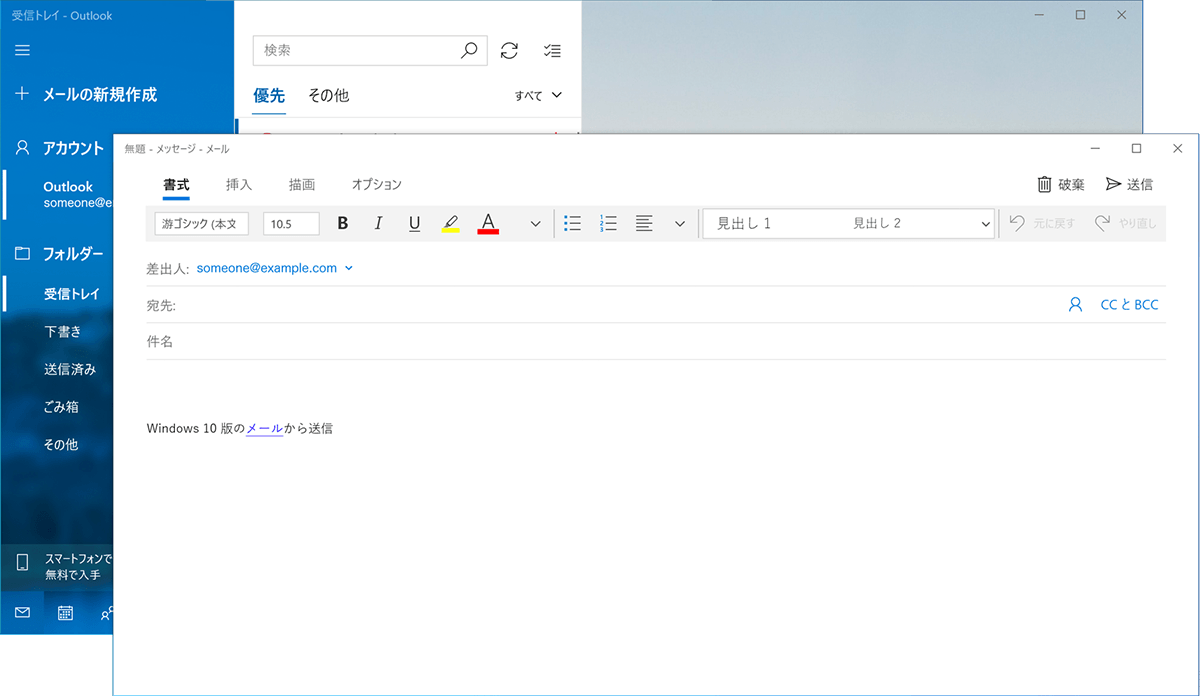Choose the 見出し 2 style
This screenshot has width=1200, height=696.
(877, 223)
